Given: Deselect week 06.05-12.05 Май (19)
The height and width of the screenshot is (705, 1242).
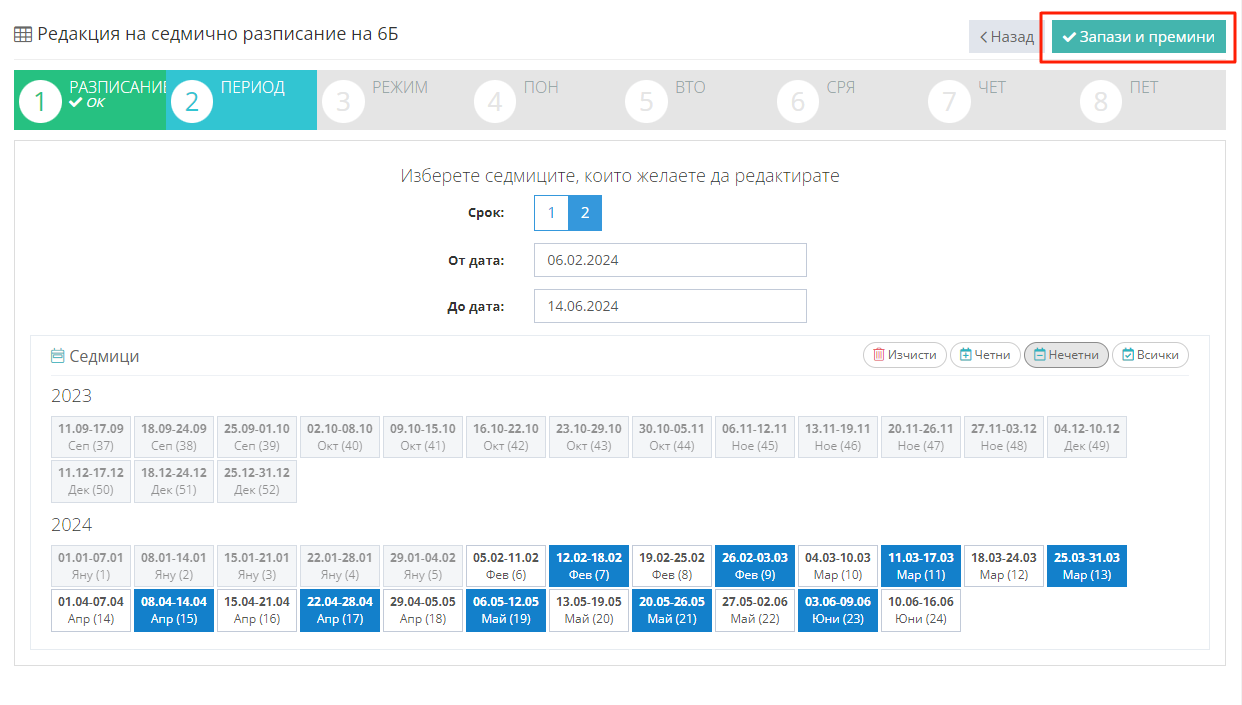Looking at the screenshot, I should (x=506, y=610).
